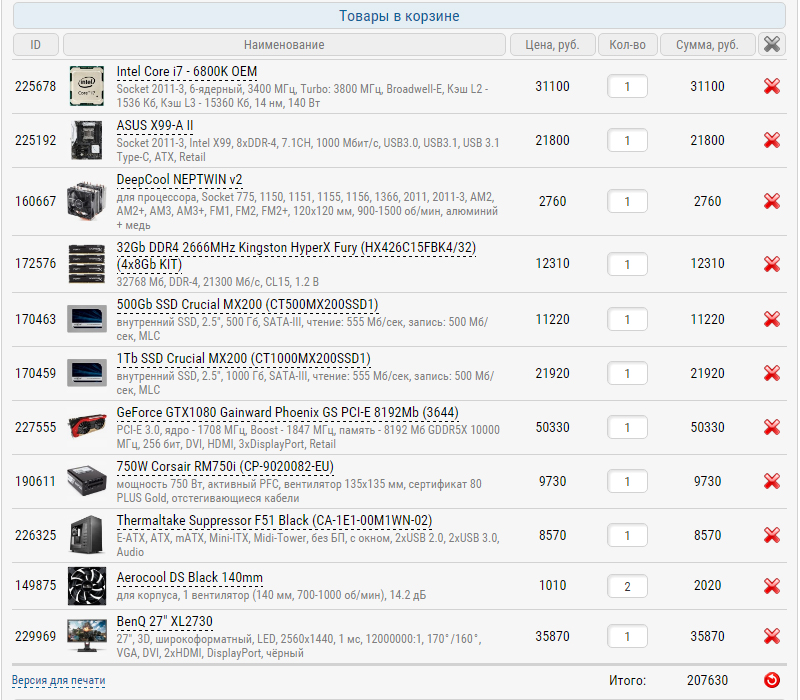
Task: Open 1Tb SSD Crucial MX200 link
Action: click(243, 359)
